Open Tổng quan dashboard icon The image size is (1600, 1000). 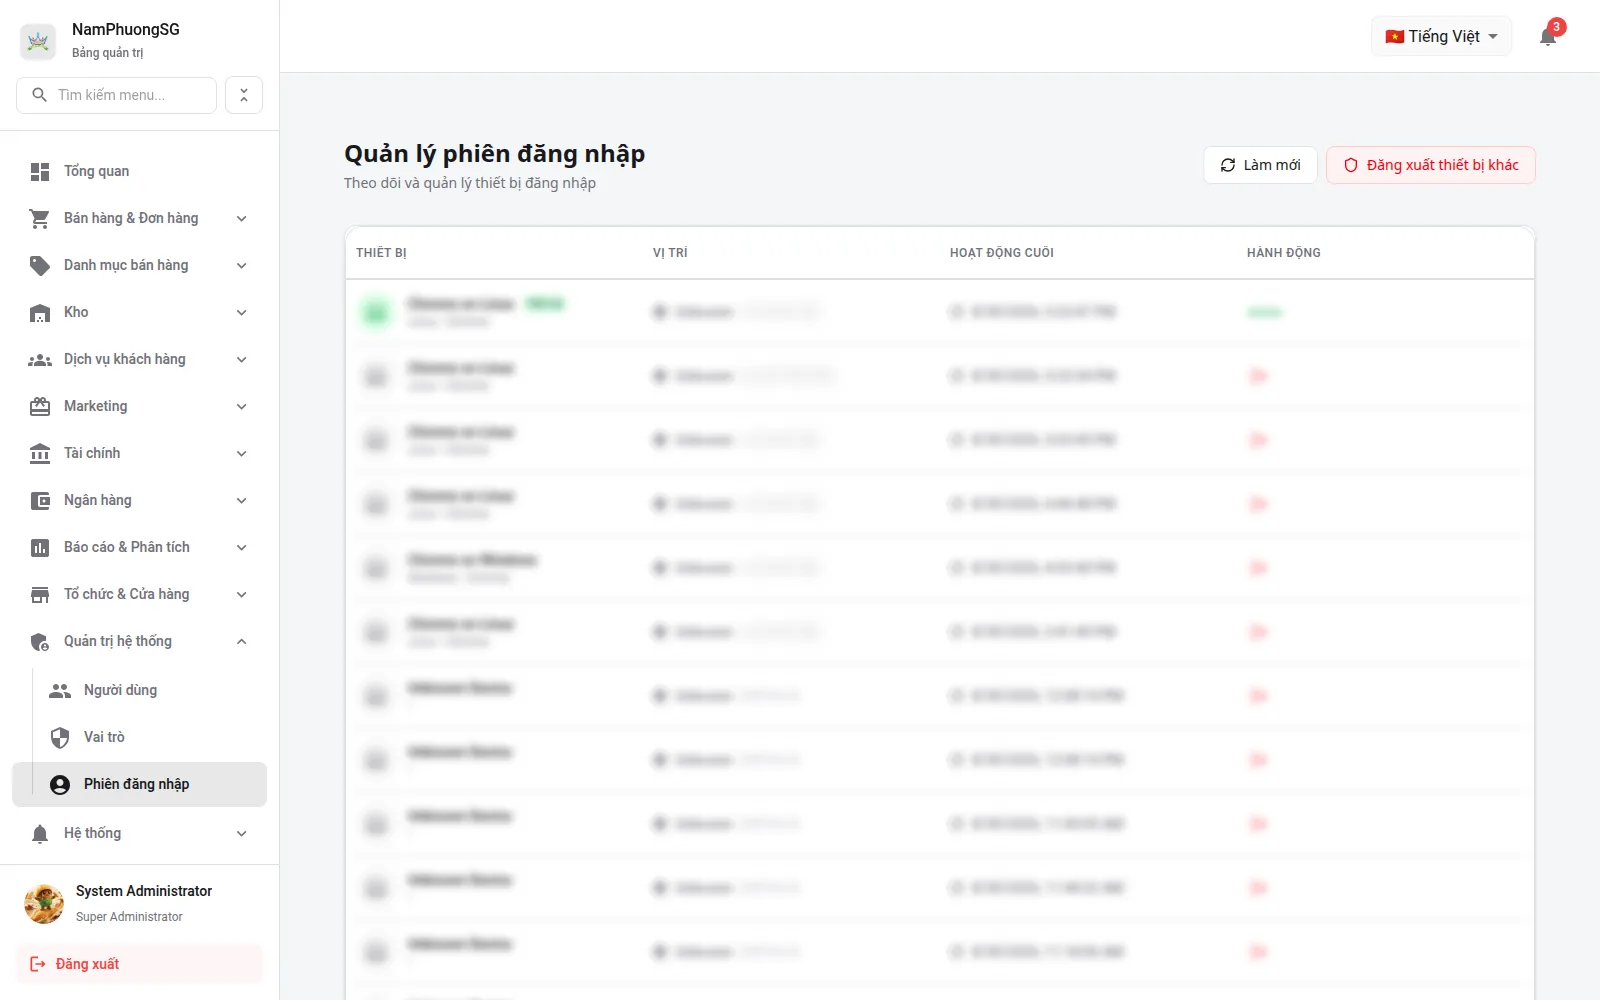click(x=40, y=172)
